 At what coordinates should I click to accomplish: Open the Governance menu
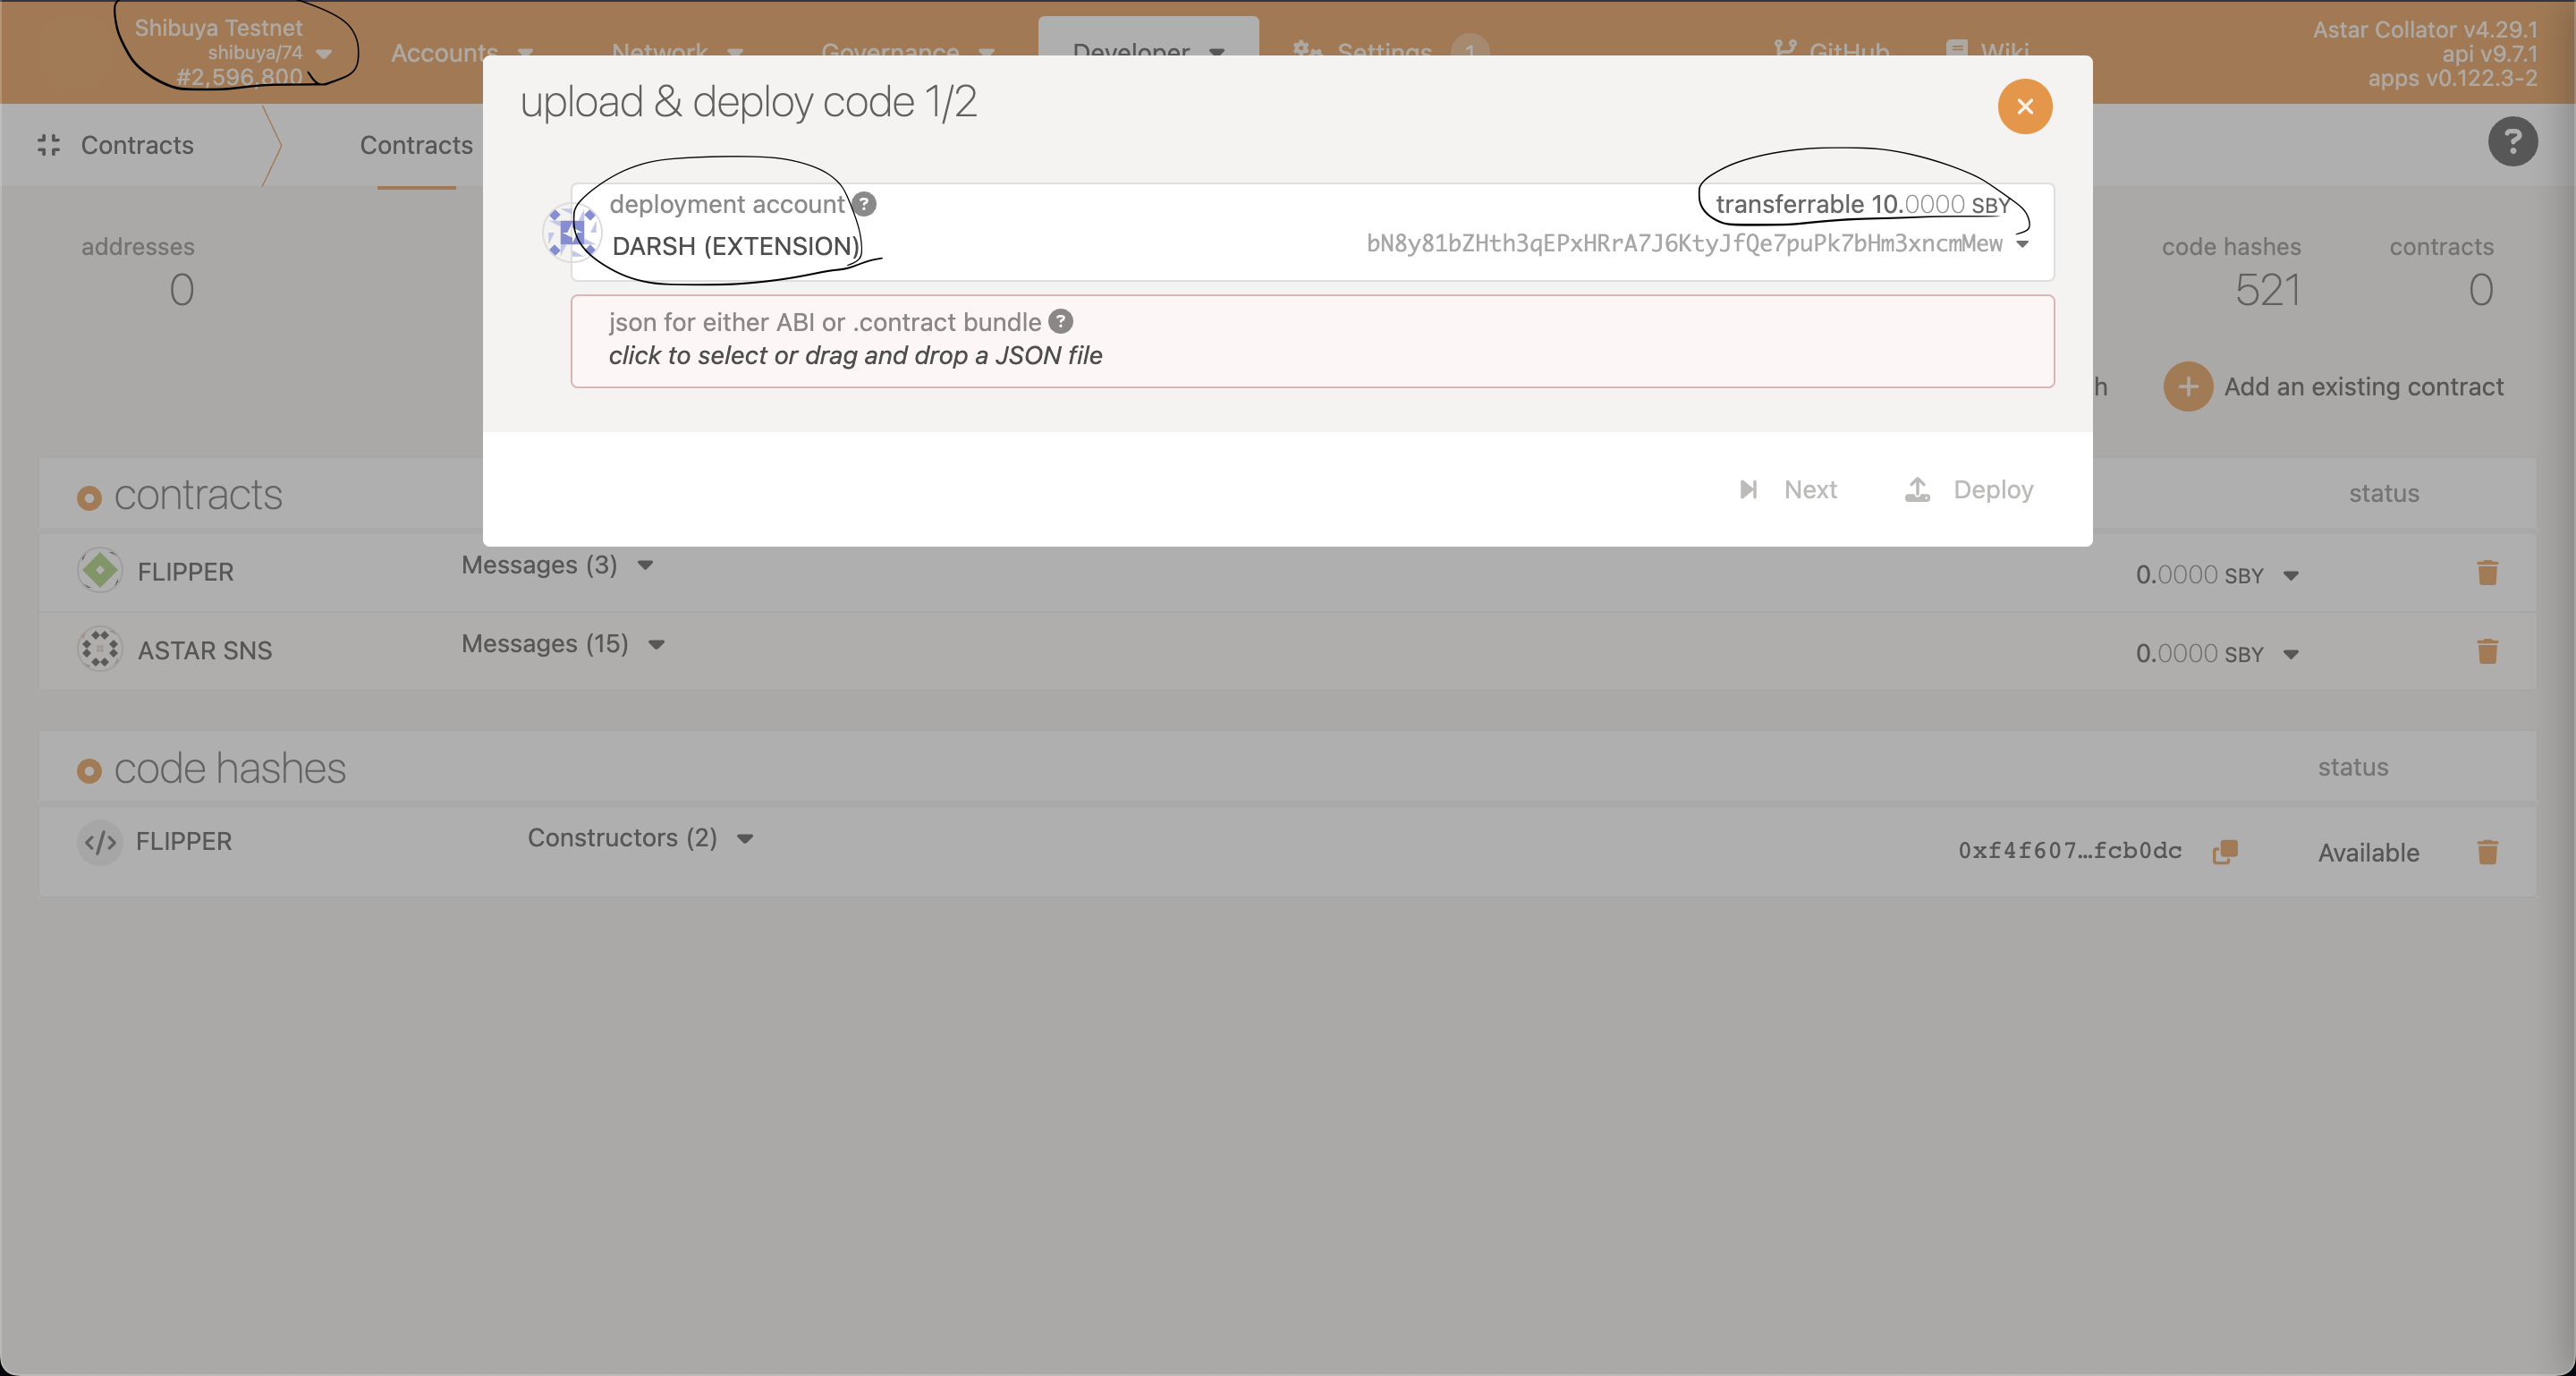point(907,52)
